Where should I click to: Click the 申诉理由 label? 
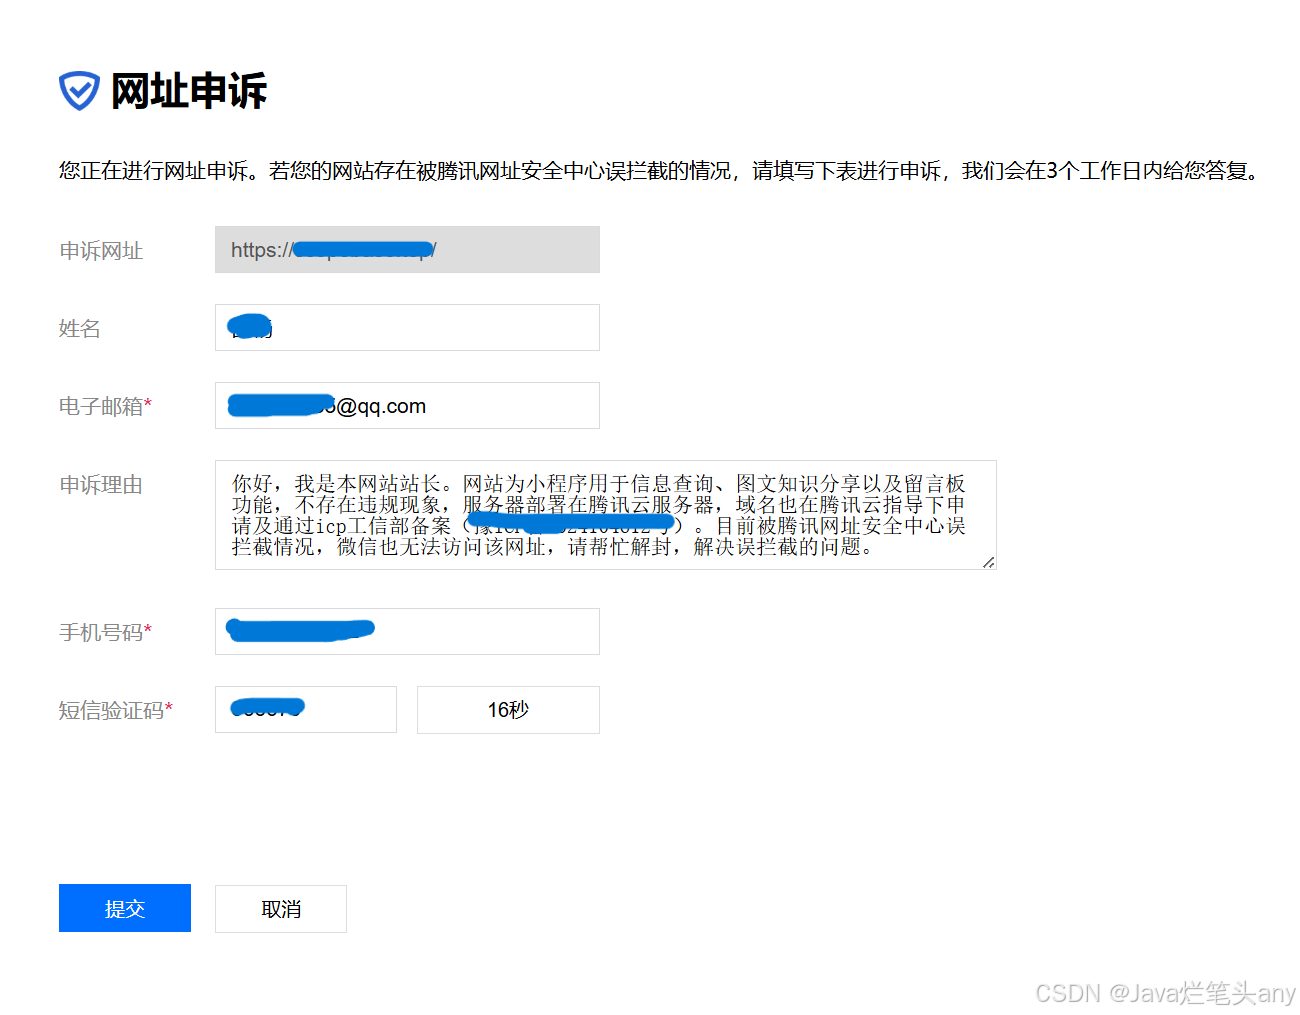(101, 485)
